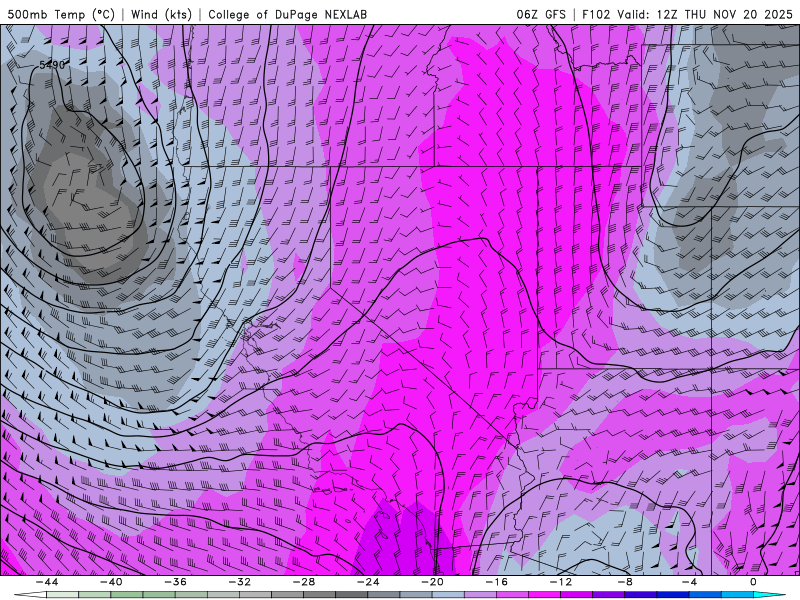Click the '-28' colorbar tick label
Image resolution: width=800 pixels, height=600 pixels.
pyautogui.click(x=304, y=582)
